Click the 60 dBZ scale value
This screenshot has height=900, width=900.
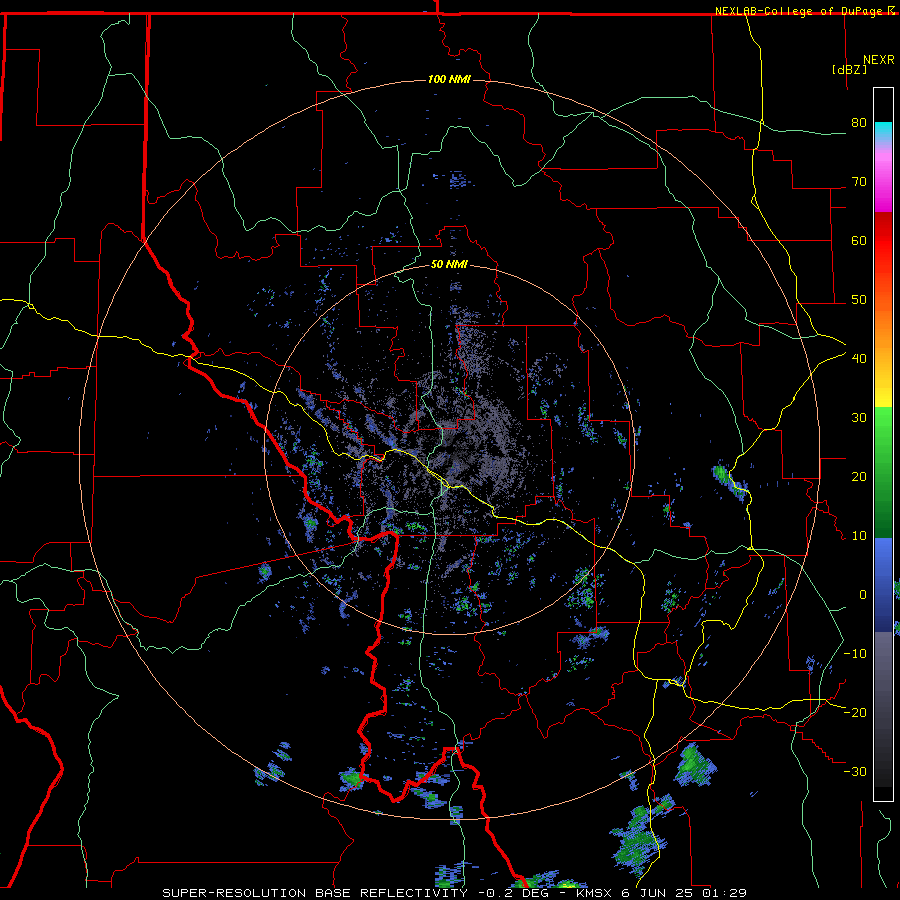pos(859,240)
